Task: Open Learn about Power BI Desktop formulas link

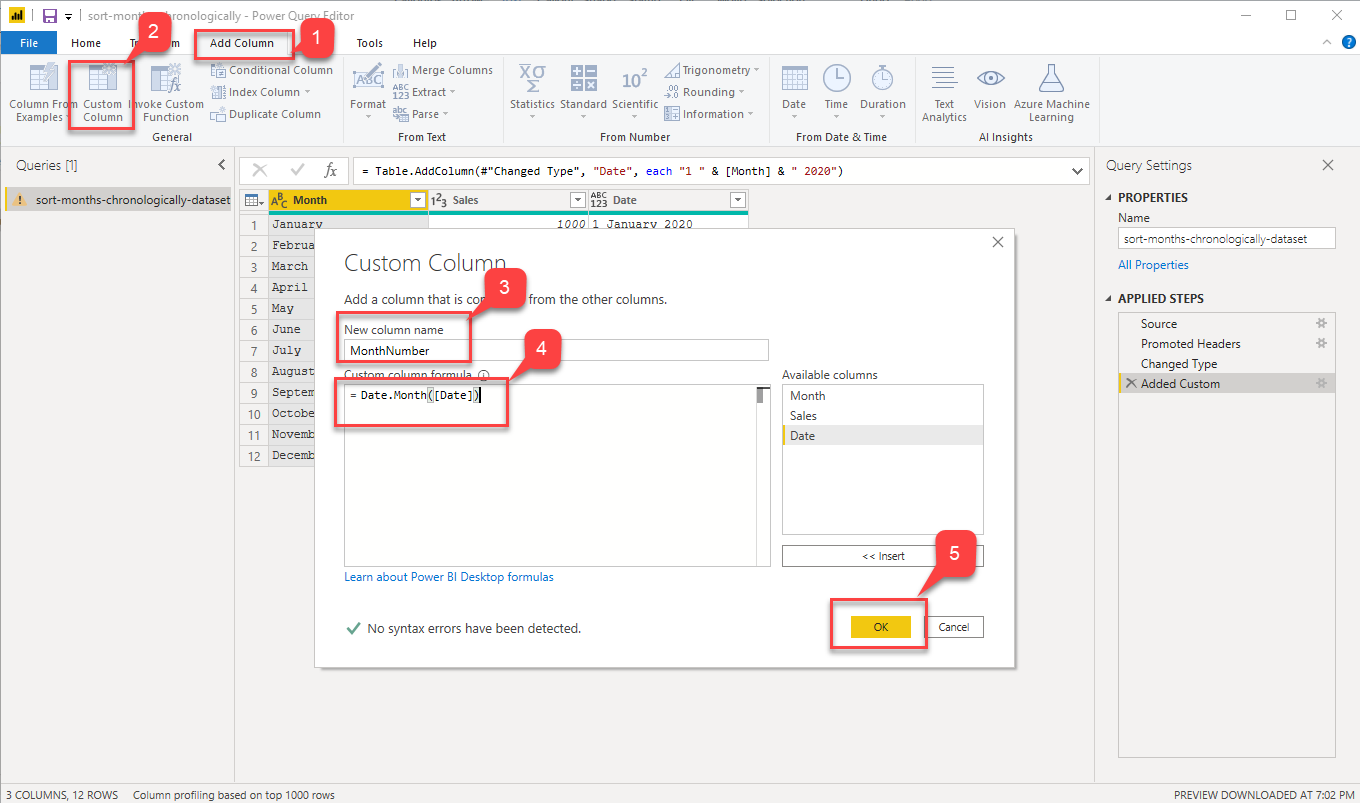Action: click(448, 577)
